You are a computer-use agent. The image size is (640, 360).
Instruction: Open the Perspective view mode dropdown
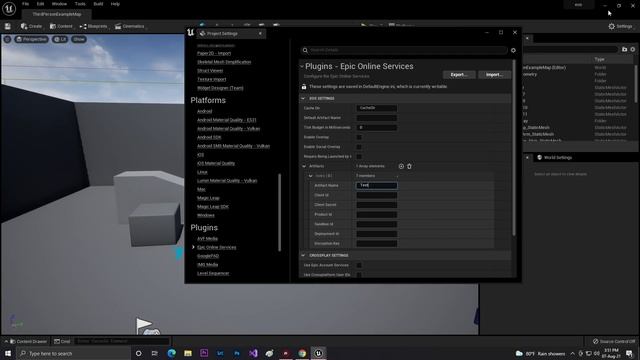(31, 39)
